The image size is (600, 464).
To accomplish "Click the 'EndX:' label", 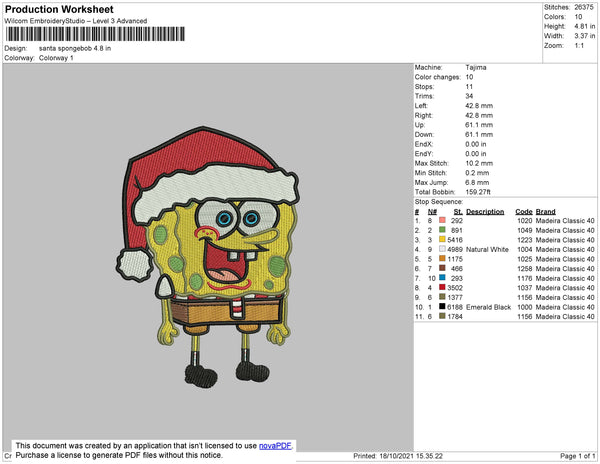I will point(424,144).
